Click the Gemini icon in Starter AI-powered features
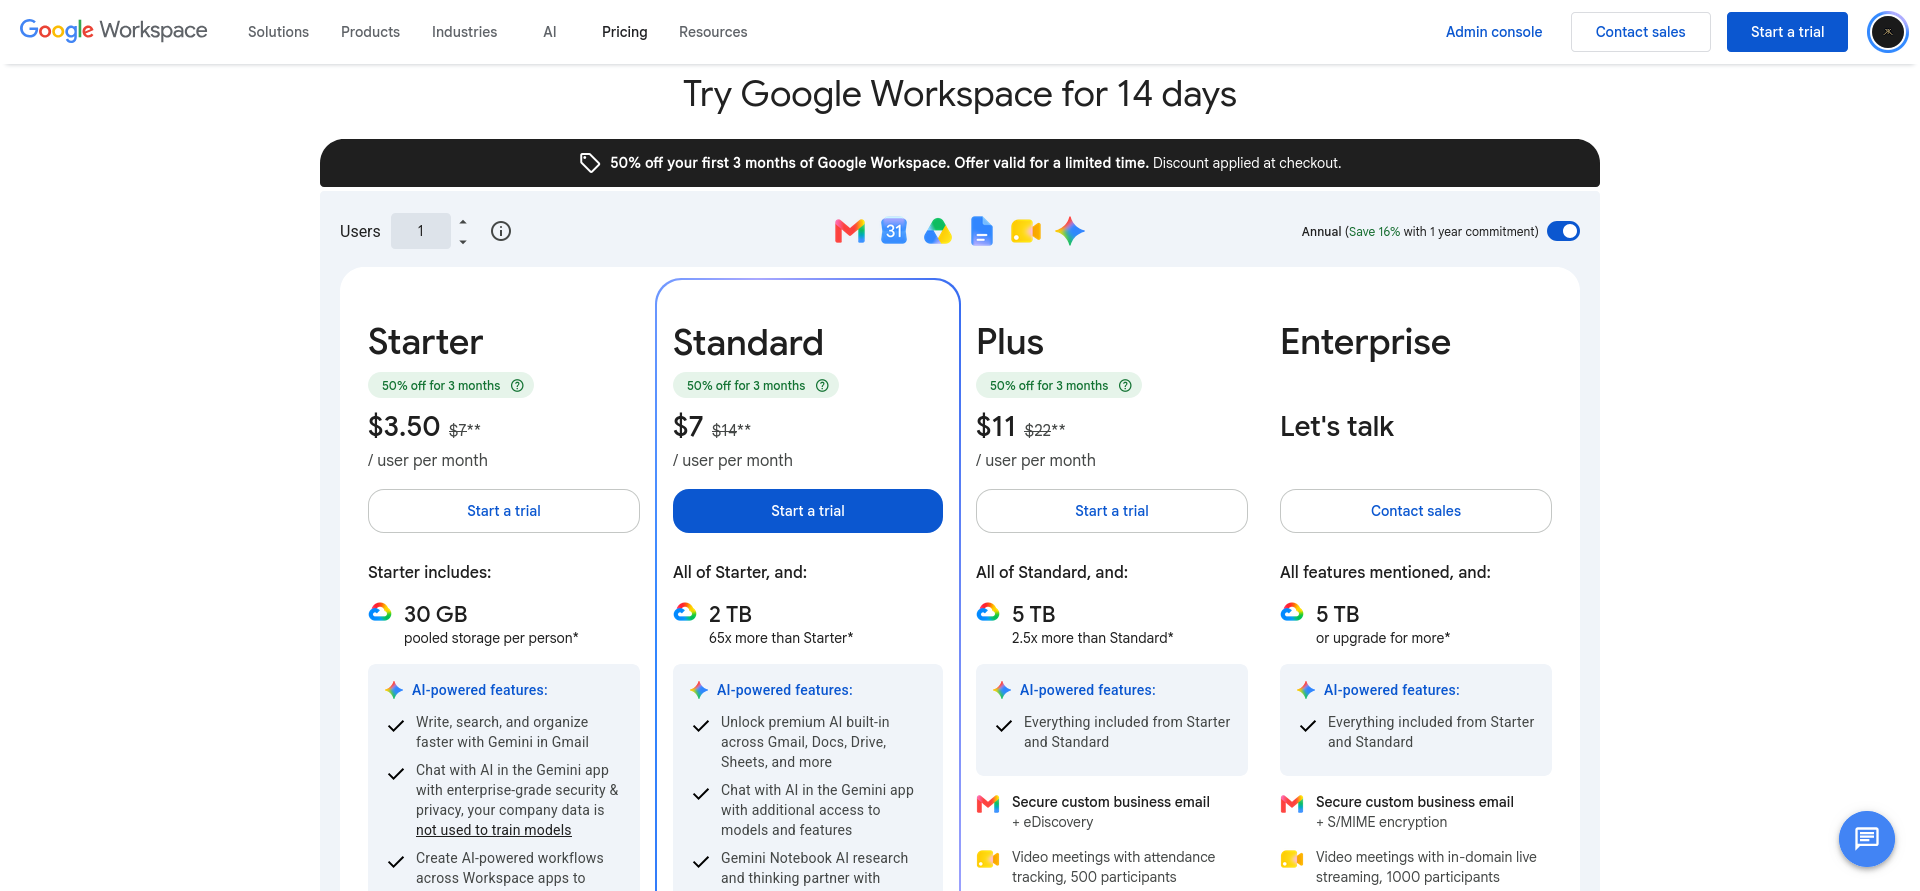1920x891 pixels. (394, 690)
